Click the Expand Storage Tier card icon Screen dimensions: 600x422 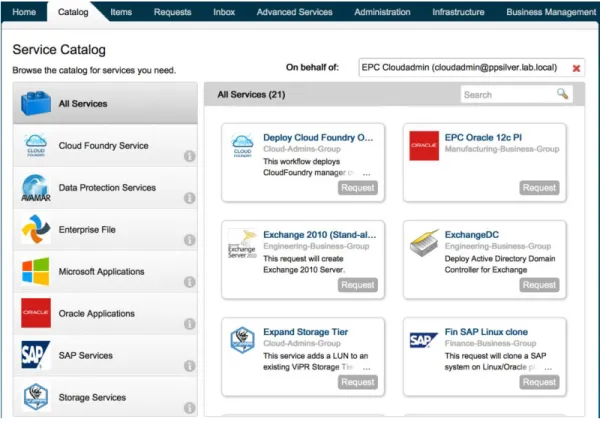click(x=243, y=340)
